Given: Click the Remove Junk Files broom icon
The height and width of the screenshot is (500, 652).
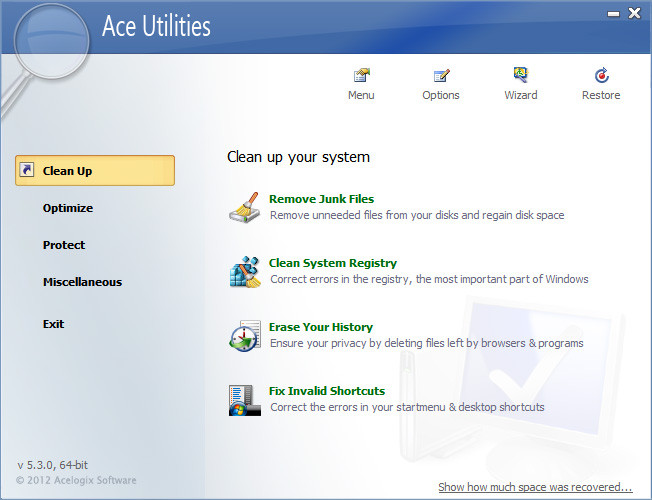Looking at the screenshot, I should pos(245,208).
